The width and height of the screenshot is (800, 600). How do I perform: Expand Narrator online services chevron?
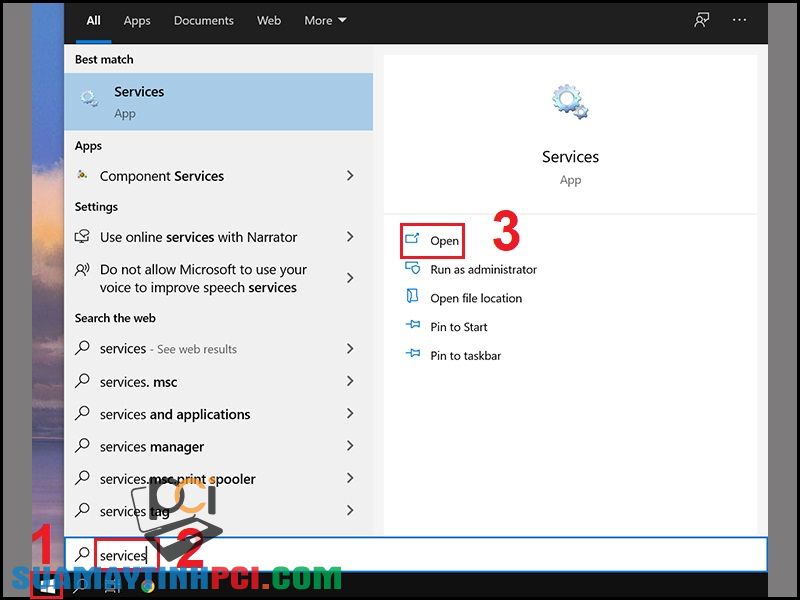pyautogui.click(x=350, y=237)
